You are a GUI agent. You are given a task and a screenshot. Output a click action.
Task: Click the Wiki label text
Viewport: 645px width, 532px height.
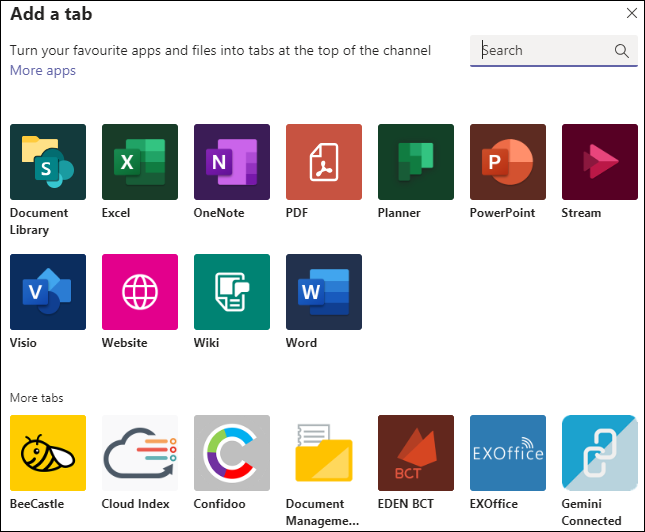point(206,343)
